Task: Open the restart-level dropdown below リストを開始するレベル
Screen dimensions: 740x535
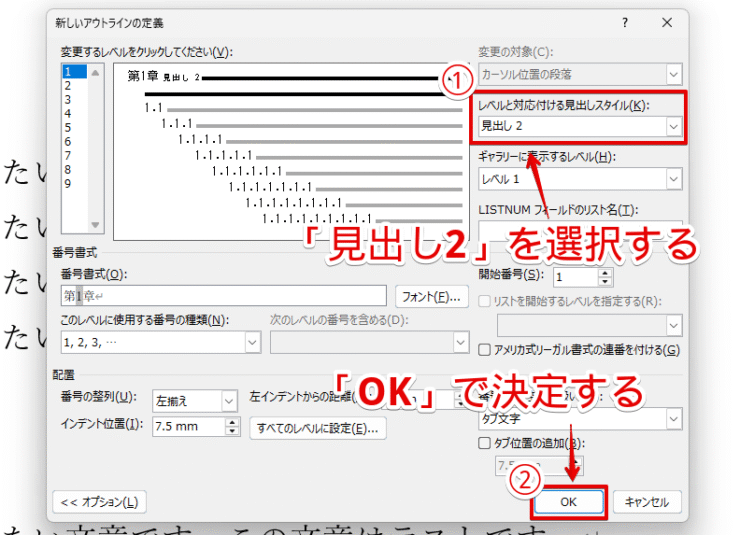Action: point(673,326)
